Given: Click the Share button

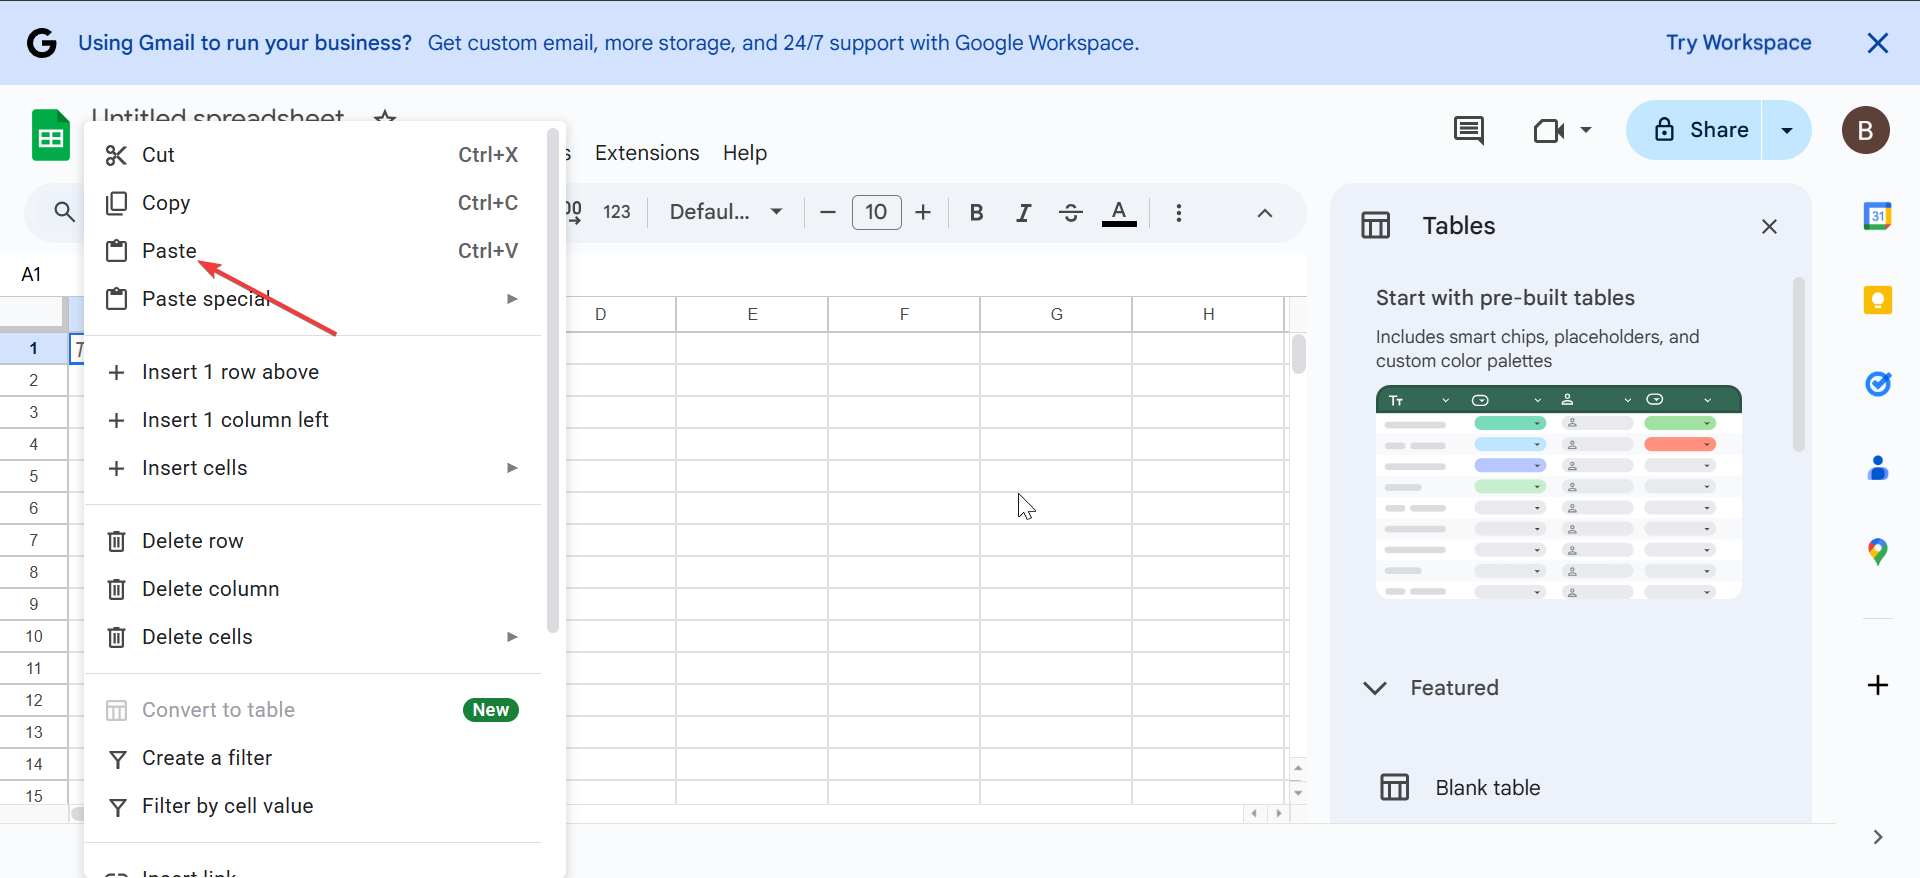Looking at the screenshot, I should (x=1695, y=130).
